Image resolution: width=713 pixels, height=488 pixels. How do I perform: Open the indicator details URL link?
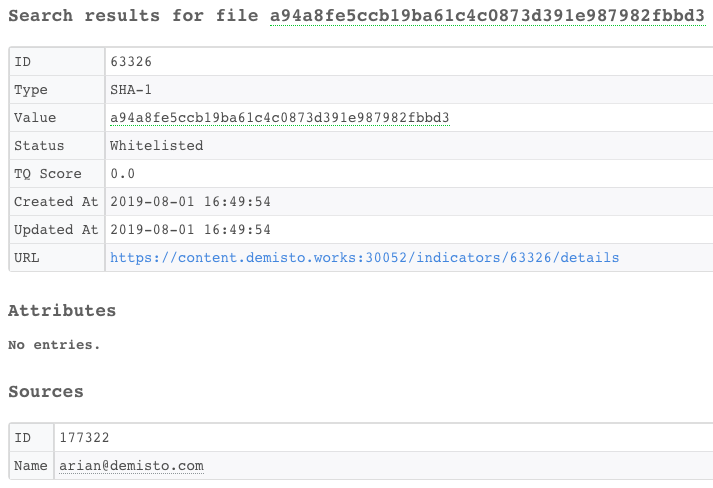tap(364, 258)
